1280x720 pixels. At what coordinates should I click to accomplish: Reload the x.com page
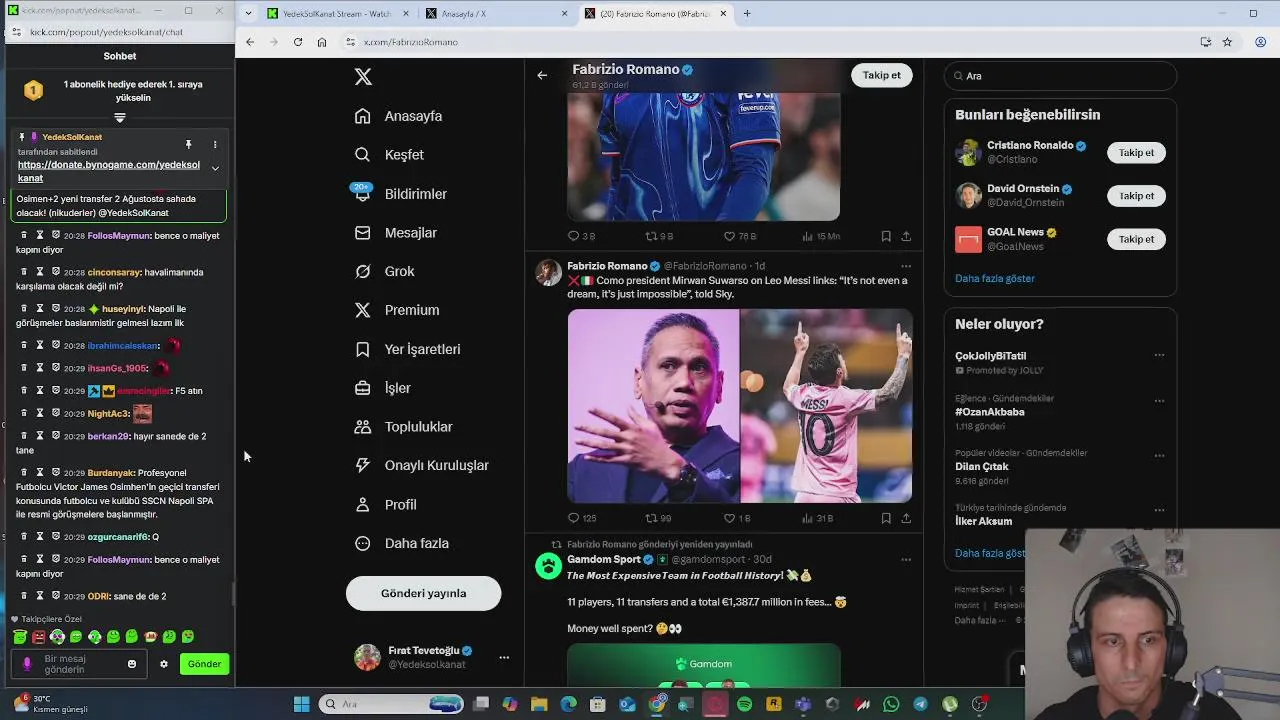[297, 42]
